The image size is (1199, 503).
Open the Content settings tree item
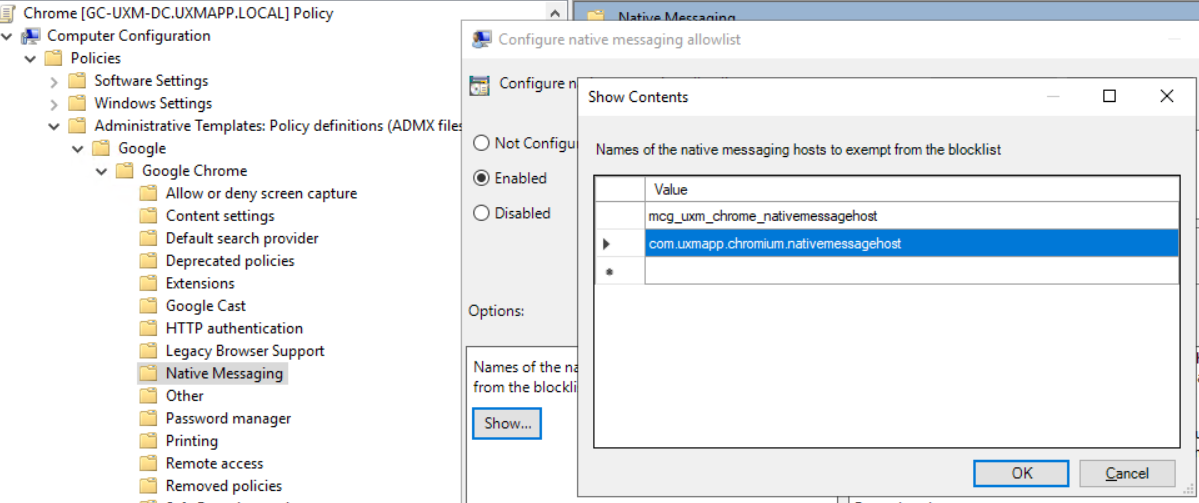[220, 216]
